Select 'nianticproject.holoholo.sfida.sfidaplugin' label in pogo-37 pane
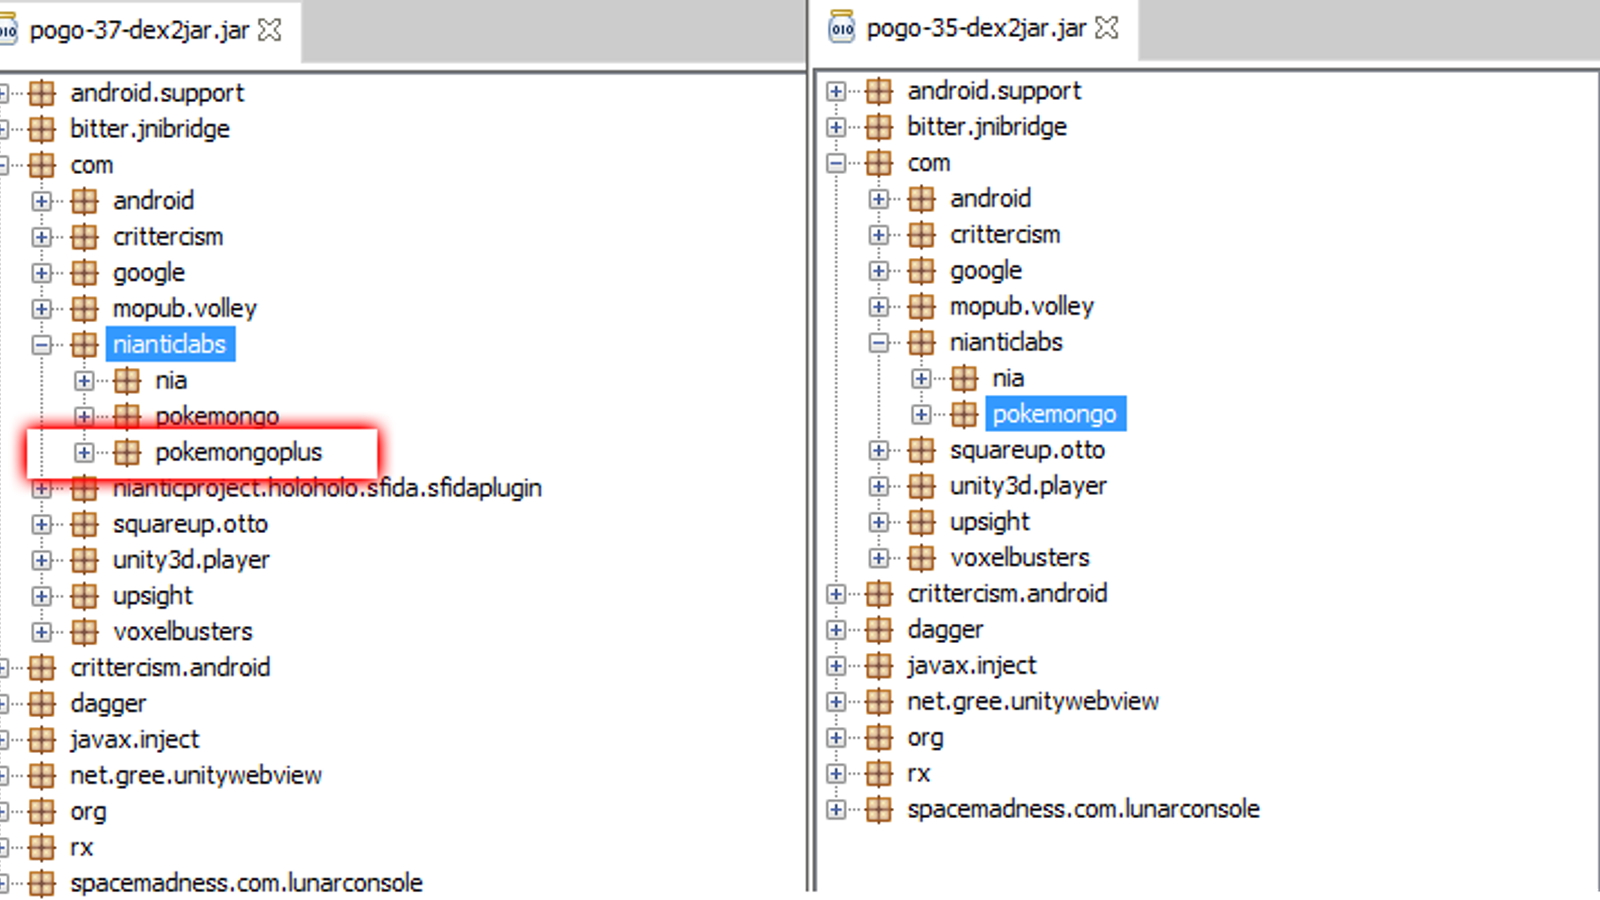 click(x=327, y=488)
